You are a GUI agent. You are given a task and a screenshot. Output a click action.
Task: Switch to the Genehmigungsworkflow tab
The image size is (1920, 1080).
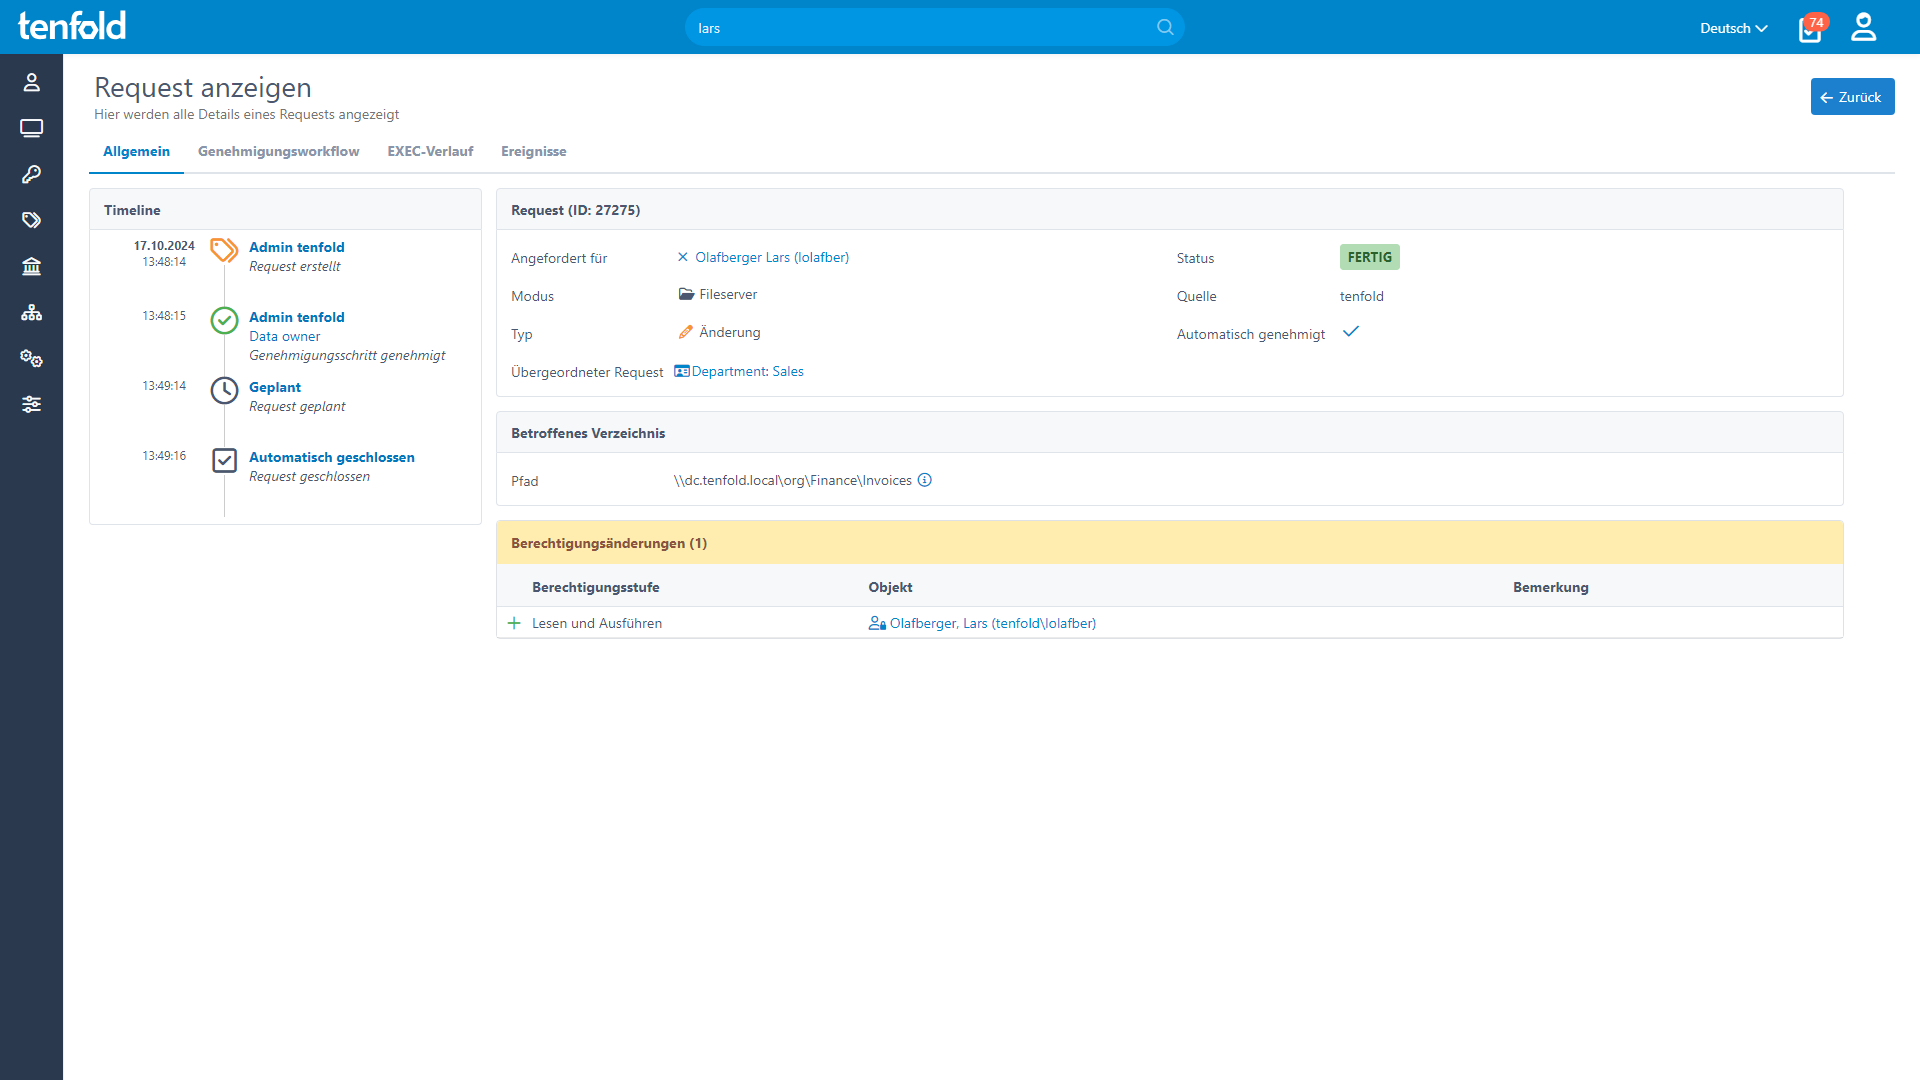278,151
